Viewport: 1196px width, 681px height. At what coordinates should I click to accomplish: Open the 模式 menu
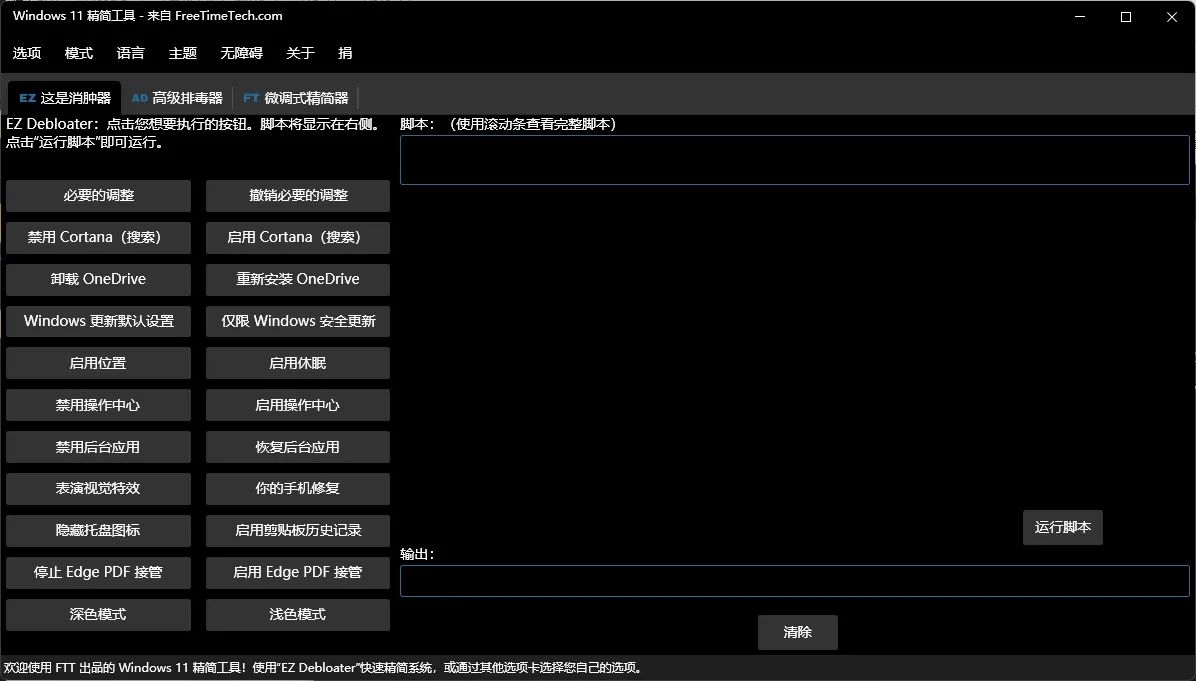coord(79,53)
